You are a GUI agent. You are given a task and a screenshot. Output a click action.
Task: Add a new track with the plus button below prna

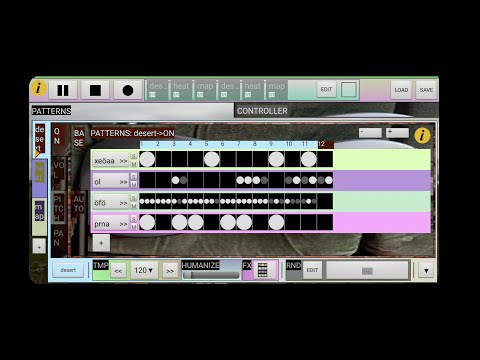coord(101,243)
